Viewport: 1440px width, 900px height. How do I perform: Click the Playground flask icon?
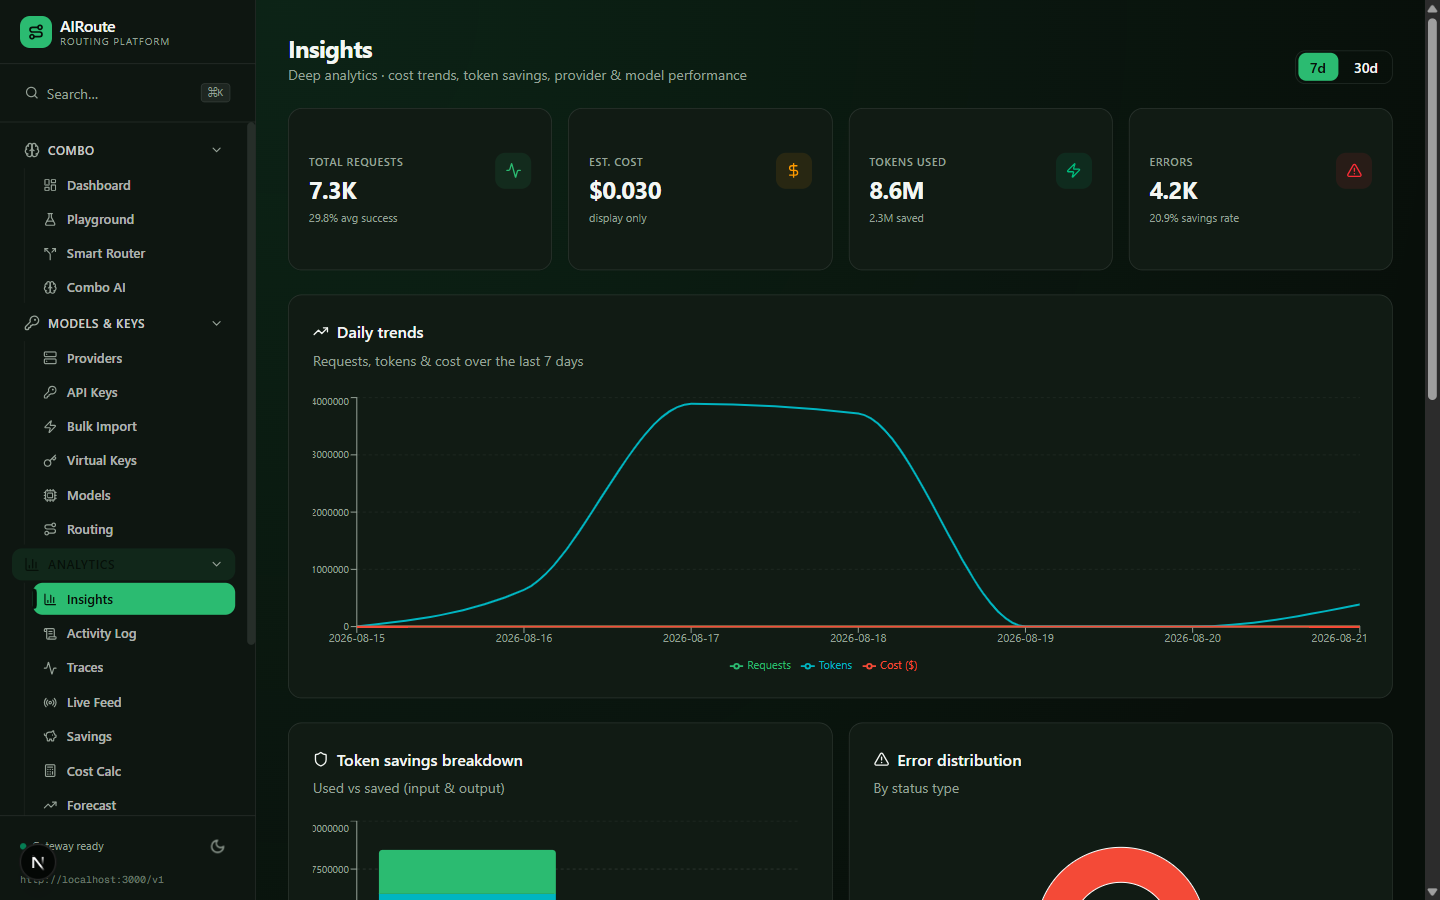50,219
